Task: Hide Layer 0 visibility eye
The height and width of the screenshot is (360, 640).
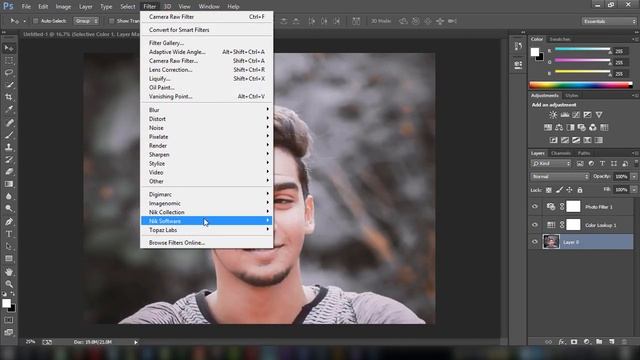Action: click(535, 242)
